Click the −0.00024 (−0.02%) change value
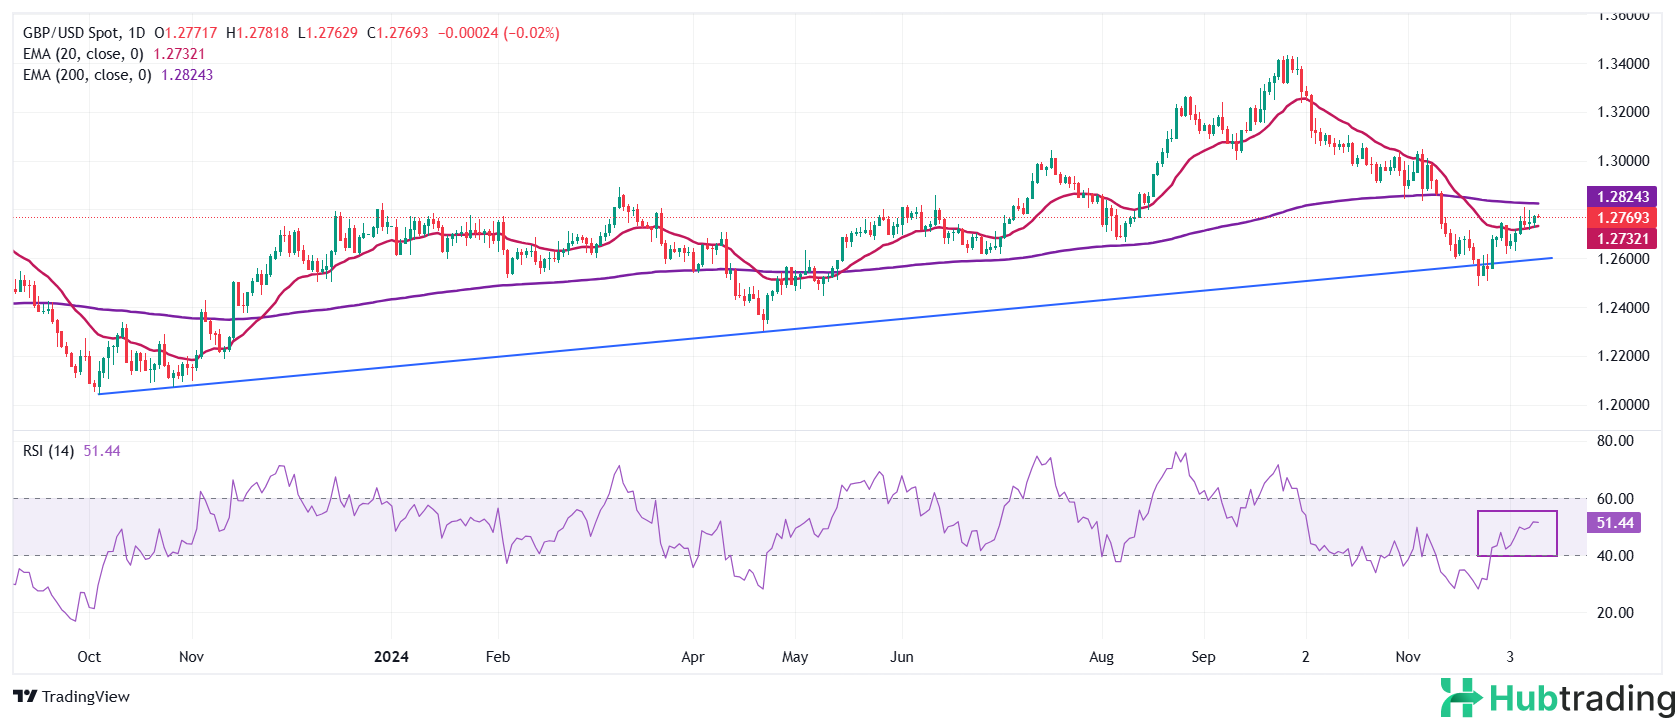The image size is (1675, 718). [498, 33]
